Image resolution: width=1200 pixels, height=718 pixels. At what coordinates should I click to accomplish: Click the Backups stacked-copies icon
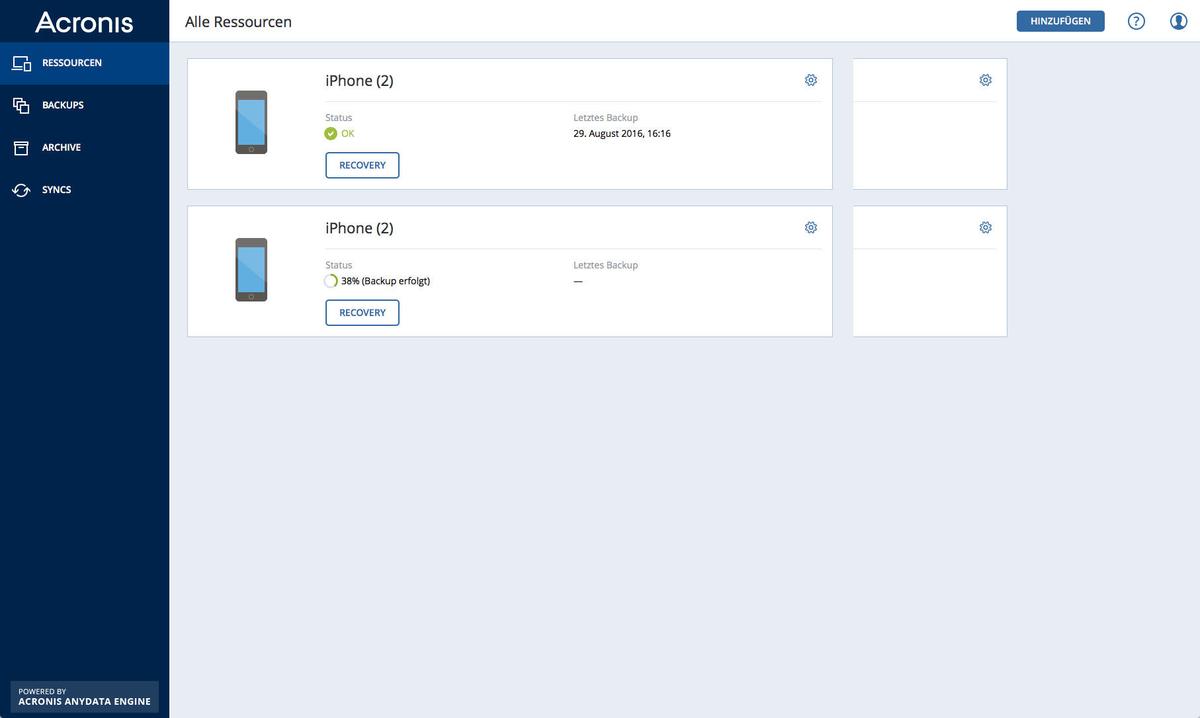tap(21, 105)
